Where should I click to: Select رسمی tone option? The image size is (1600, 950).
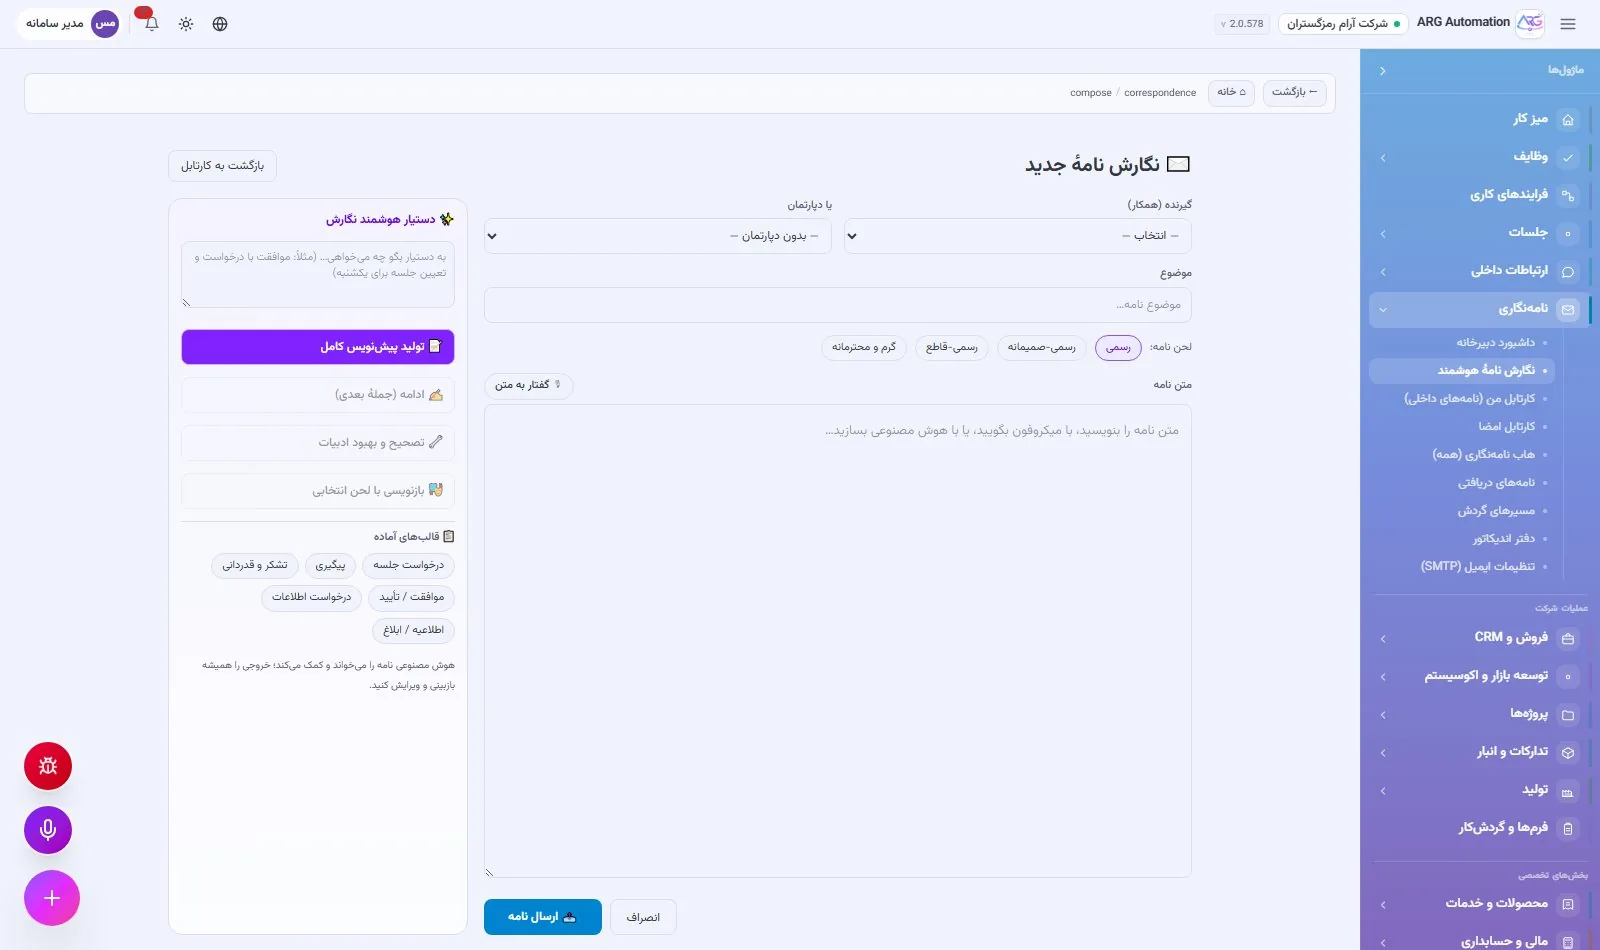1118,347
